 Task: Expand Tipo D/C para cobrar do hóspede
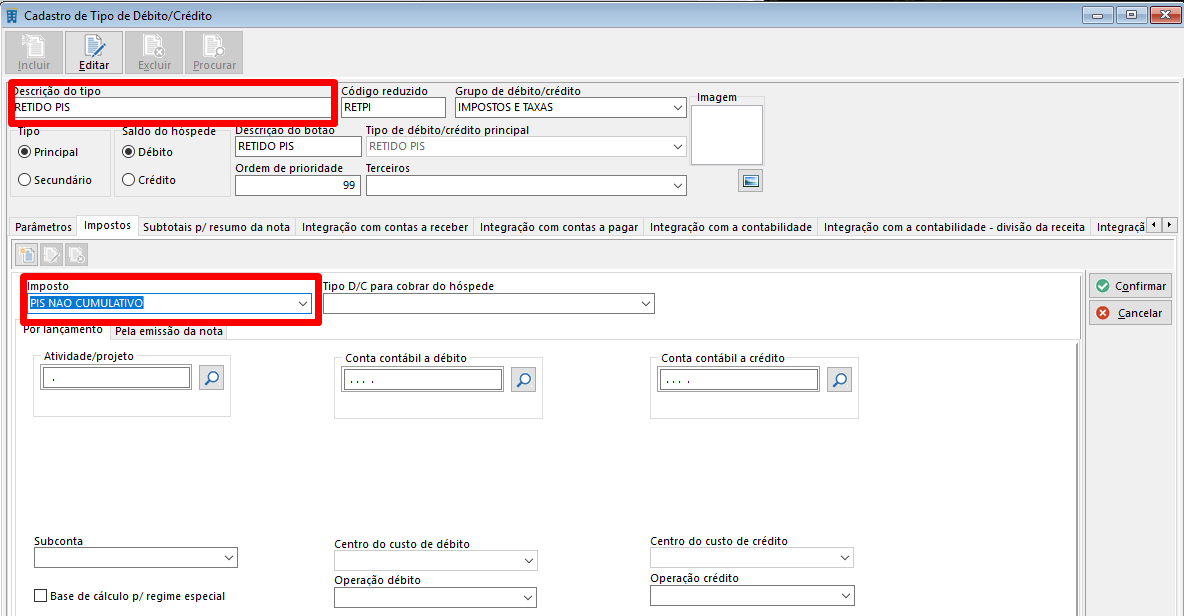[646, 303]
